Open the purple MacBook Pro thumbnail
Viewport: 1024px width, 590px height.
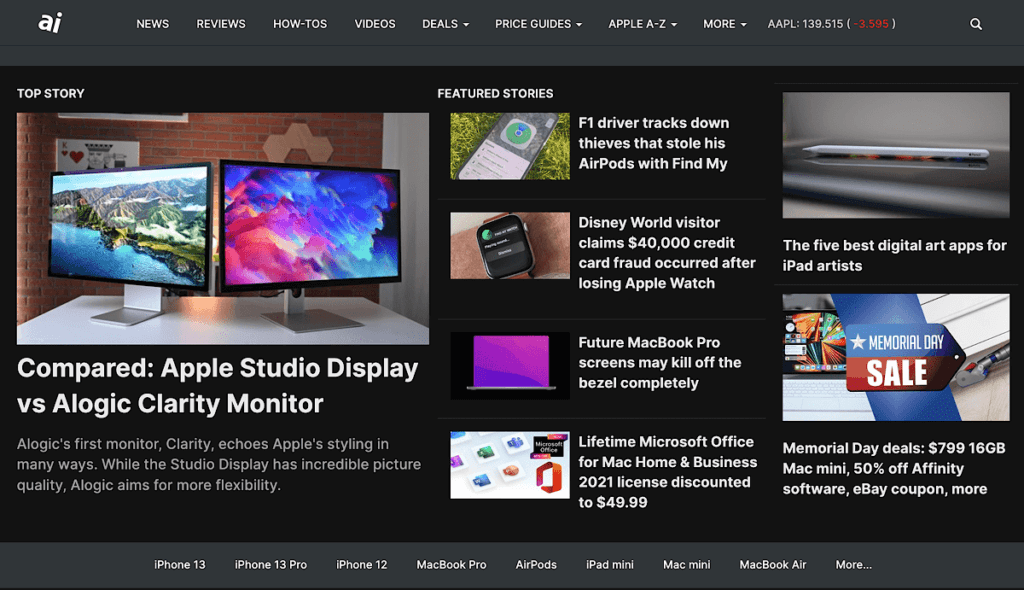(509, 365)
